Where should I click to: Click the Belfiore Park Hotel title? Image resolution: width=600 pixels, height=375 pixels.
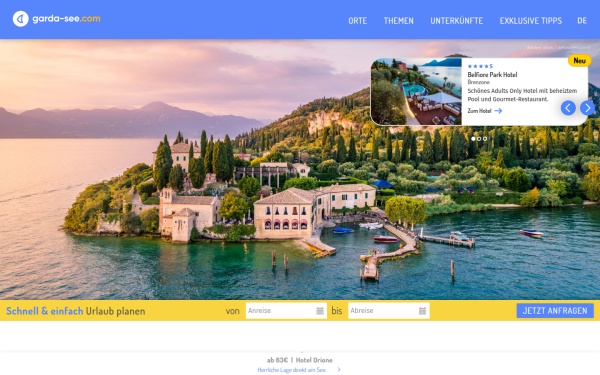coord(492,75)
